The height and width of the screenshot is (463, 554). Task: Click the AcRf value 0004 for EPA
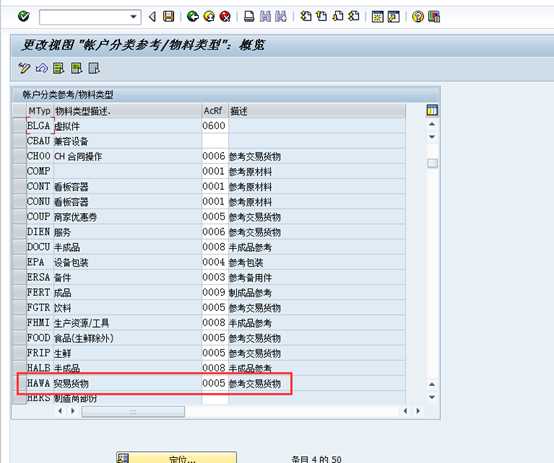(215, 262)
